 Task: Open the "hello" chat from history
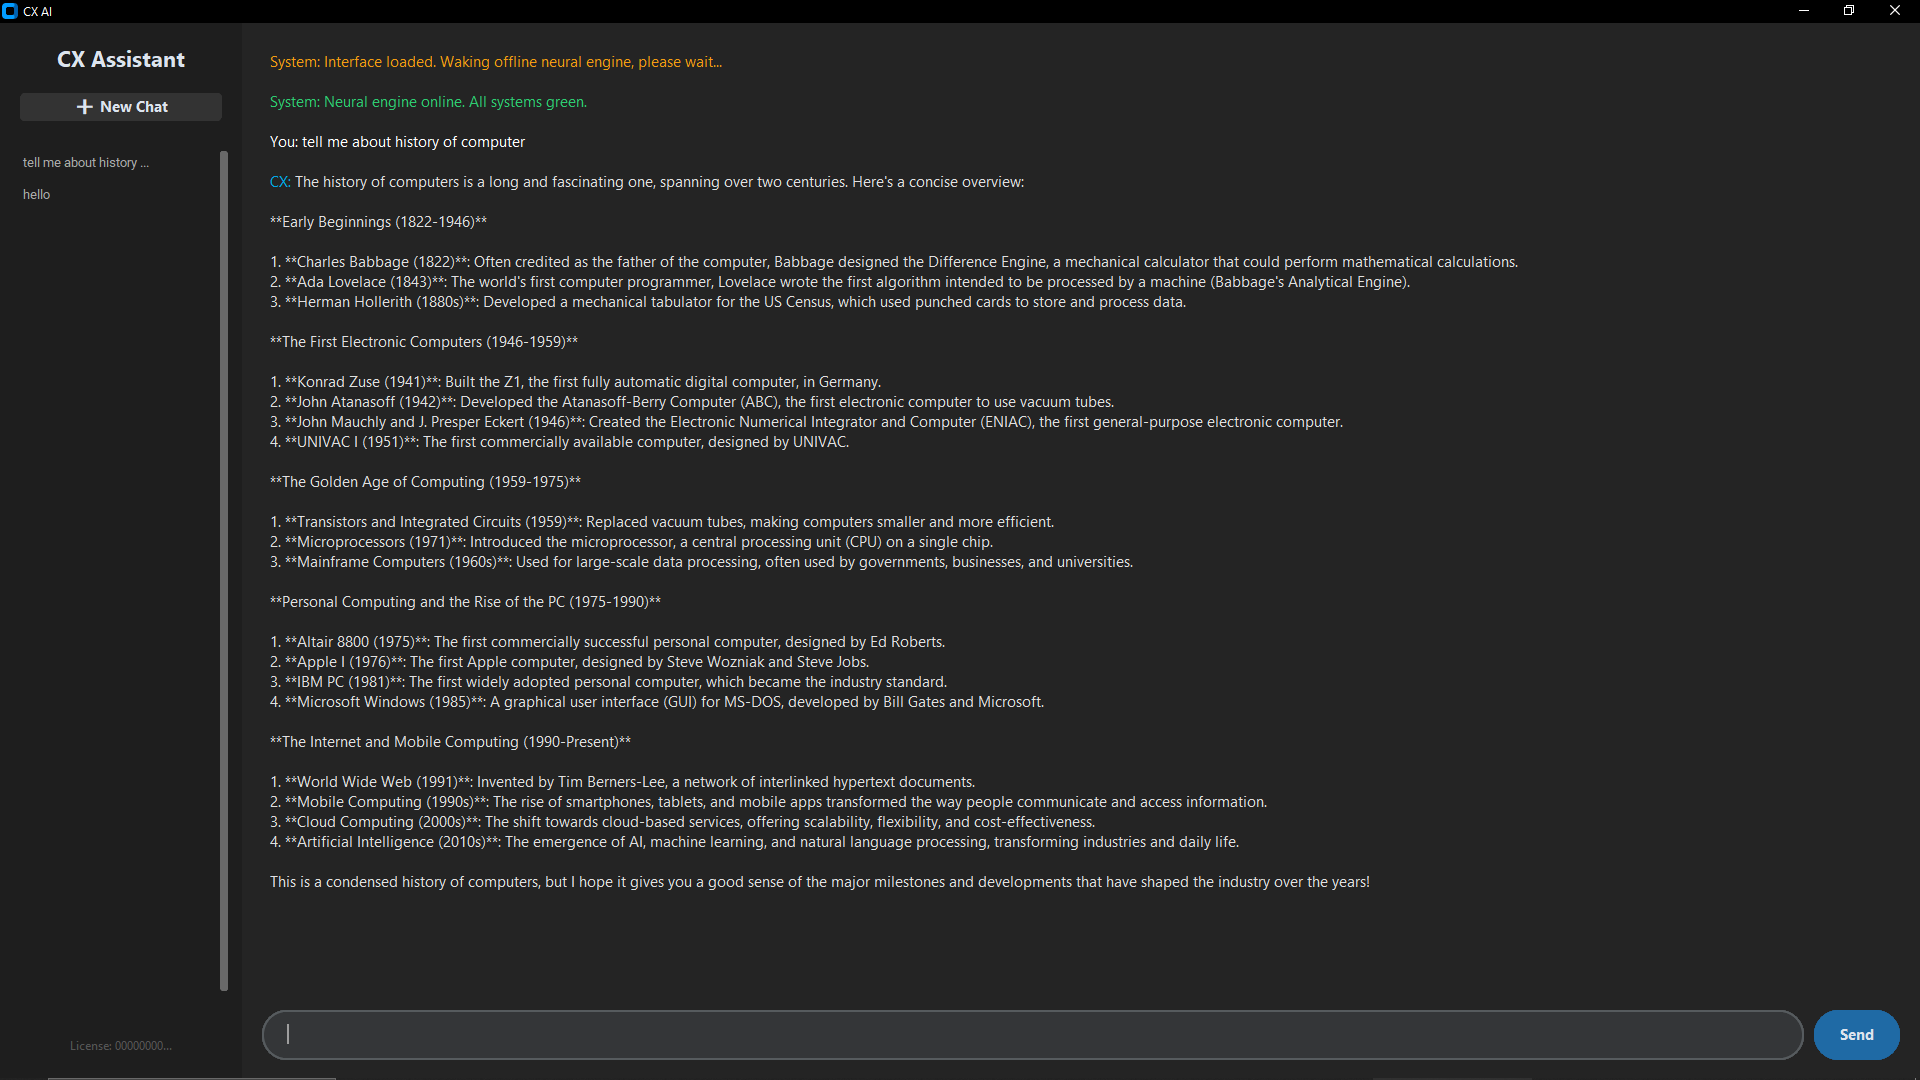(x=37, y=194)
